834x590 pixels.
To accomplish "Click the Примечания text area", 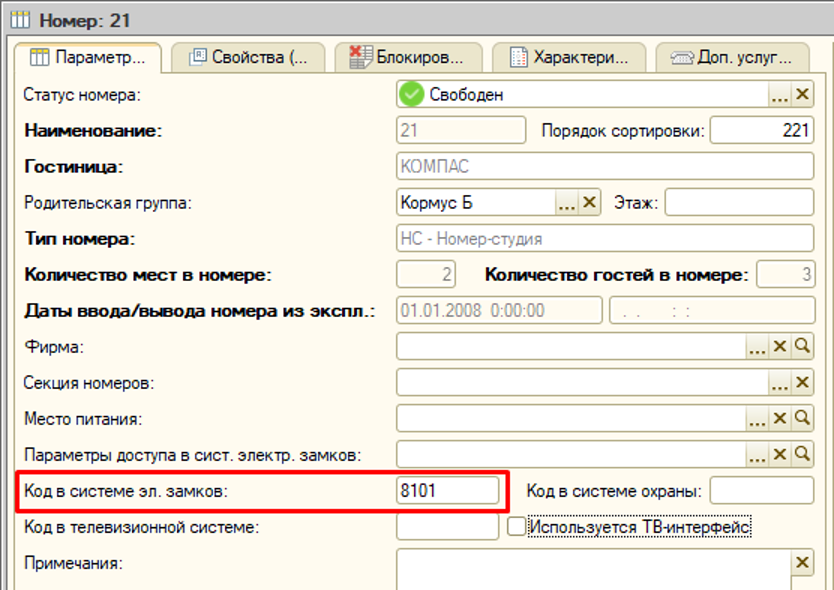I will click(x=593, y=569).
